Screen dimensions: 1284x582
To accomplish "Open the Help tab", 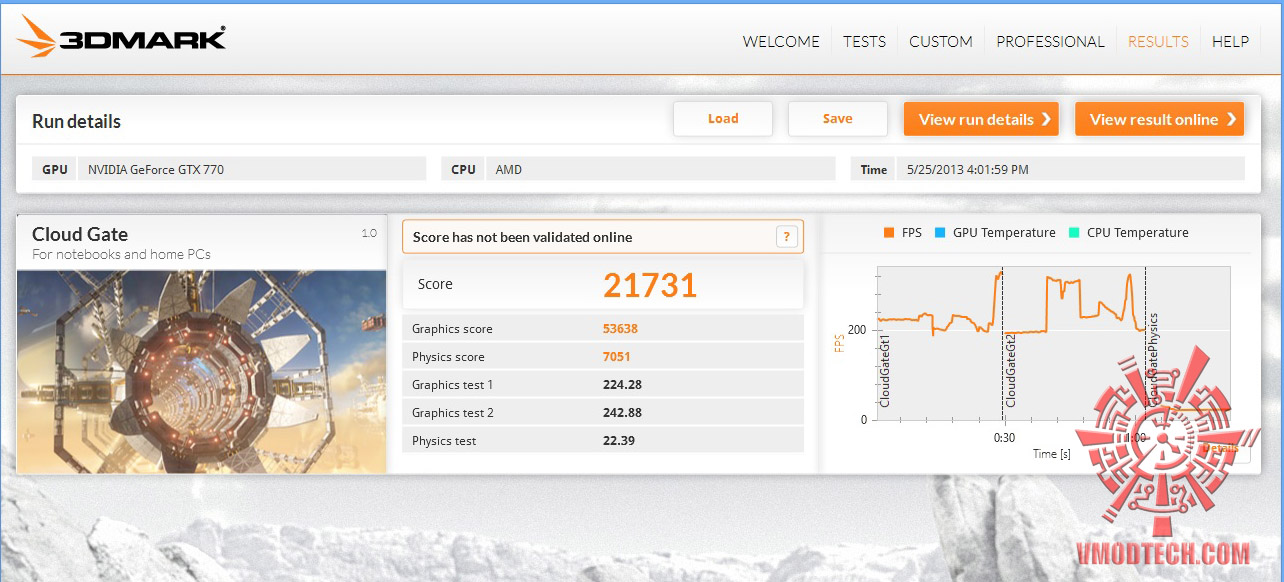I will [x=1230, y=42].
